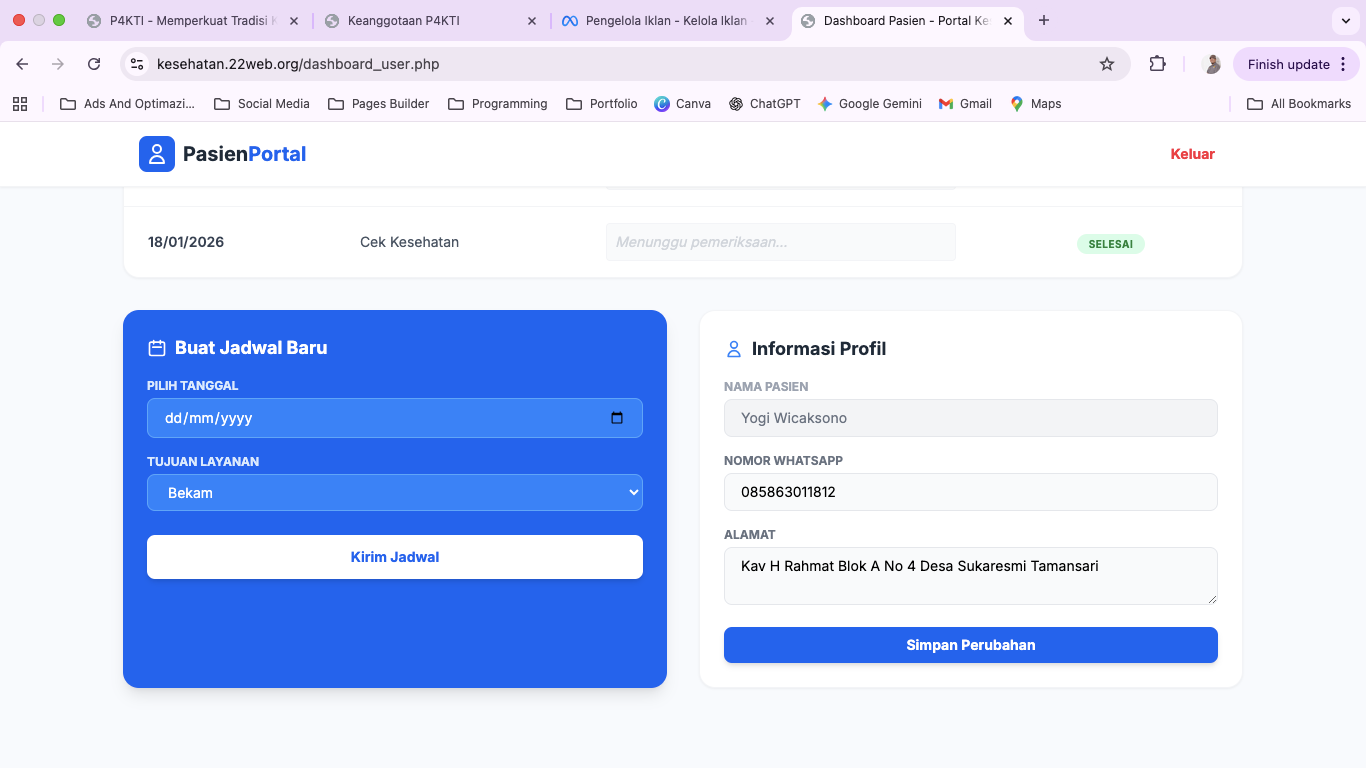Click the Alamat text area
Viewport: 1366px width, 768px height.
970,575
